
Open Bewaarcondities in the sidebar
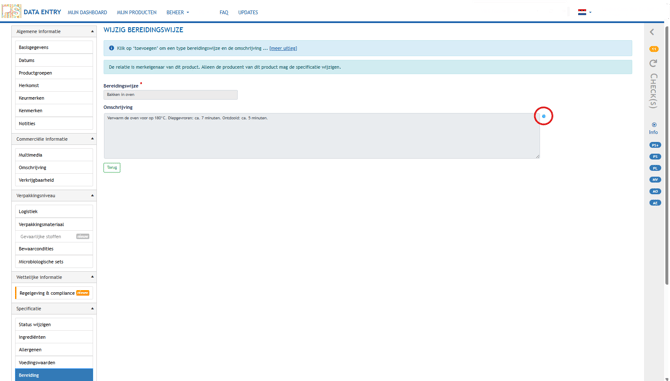click(54, 249)
